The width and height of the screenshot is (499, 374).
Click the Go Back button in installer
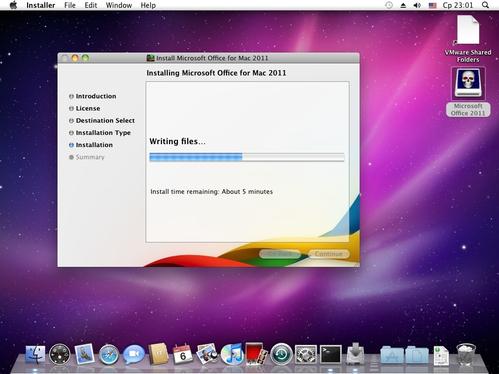(280, 254)
